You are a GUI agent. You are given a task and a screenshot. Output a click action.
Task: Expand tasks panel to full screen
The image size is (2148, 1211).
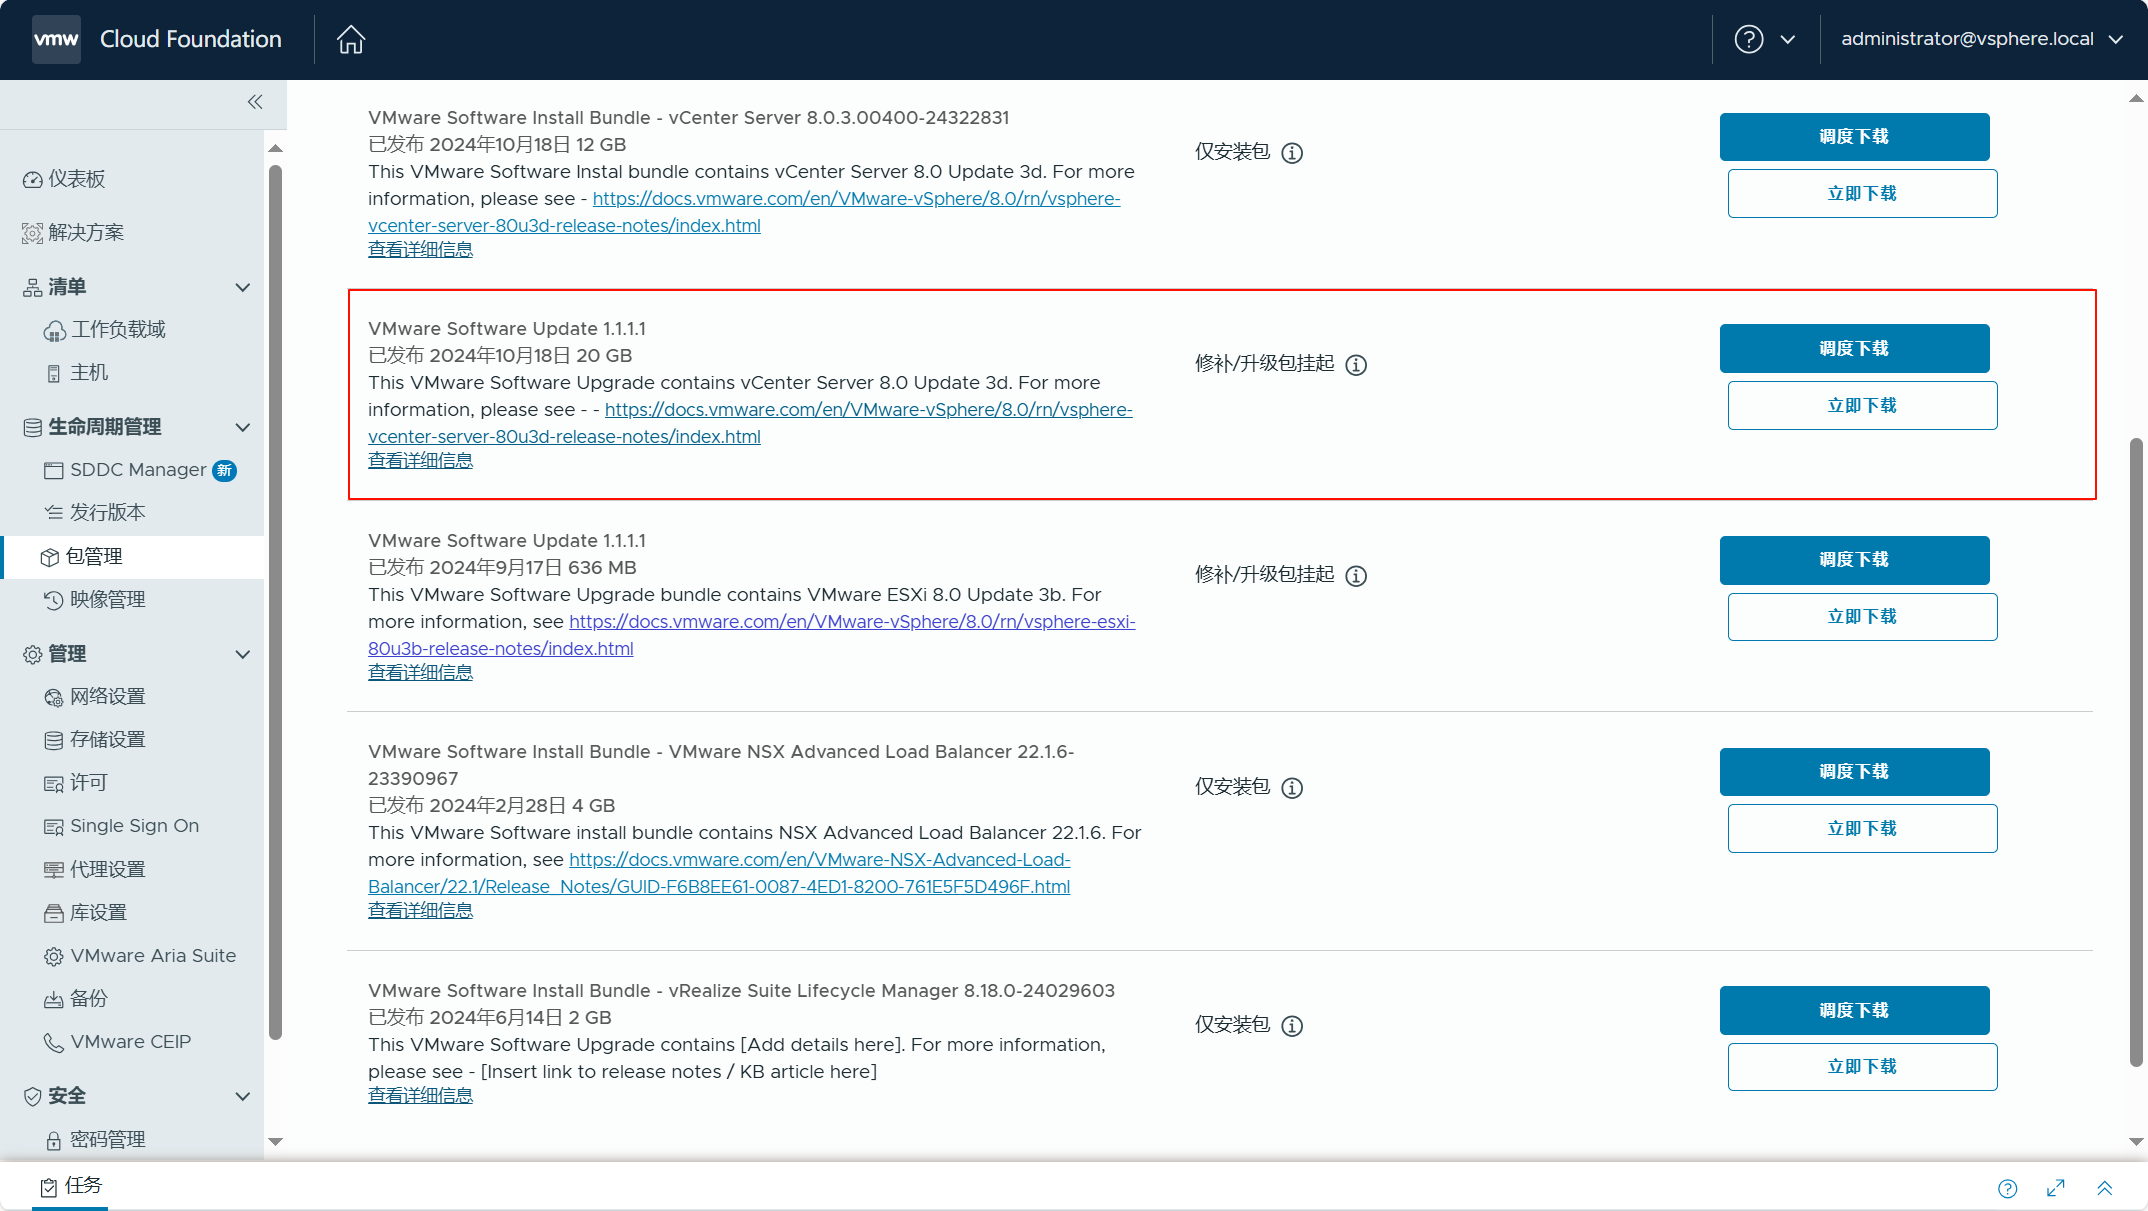[x=2056, y=1188]
